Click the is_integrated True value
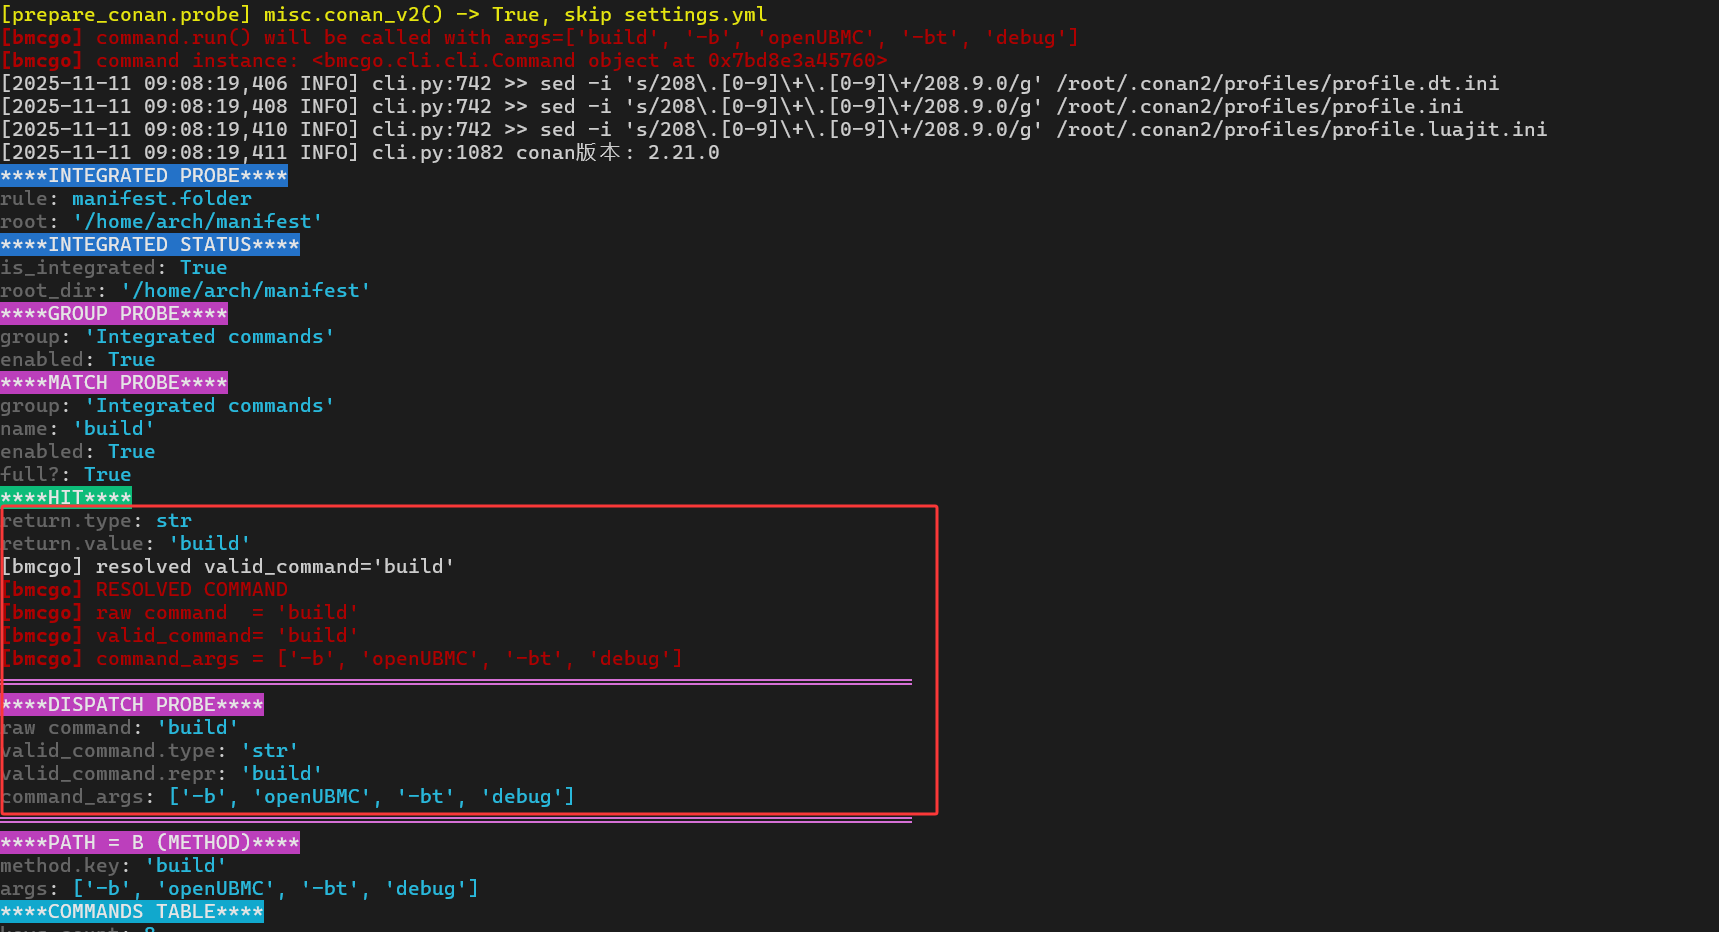 coord(203,268)
